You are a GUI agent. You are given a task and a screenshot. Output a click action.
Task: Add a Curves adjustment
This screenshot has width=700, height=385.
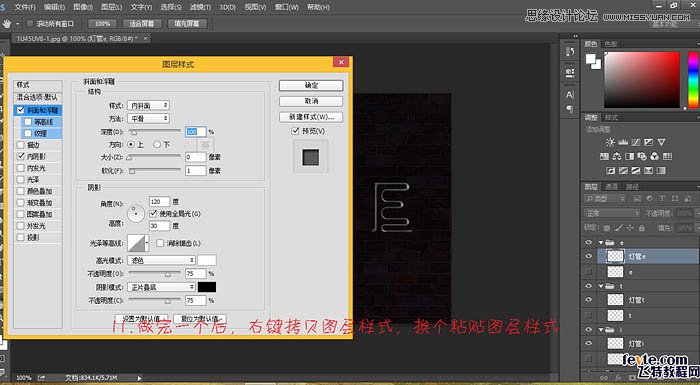coord(636,142)
